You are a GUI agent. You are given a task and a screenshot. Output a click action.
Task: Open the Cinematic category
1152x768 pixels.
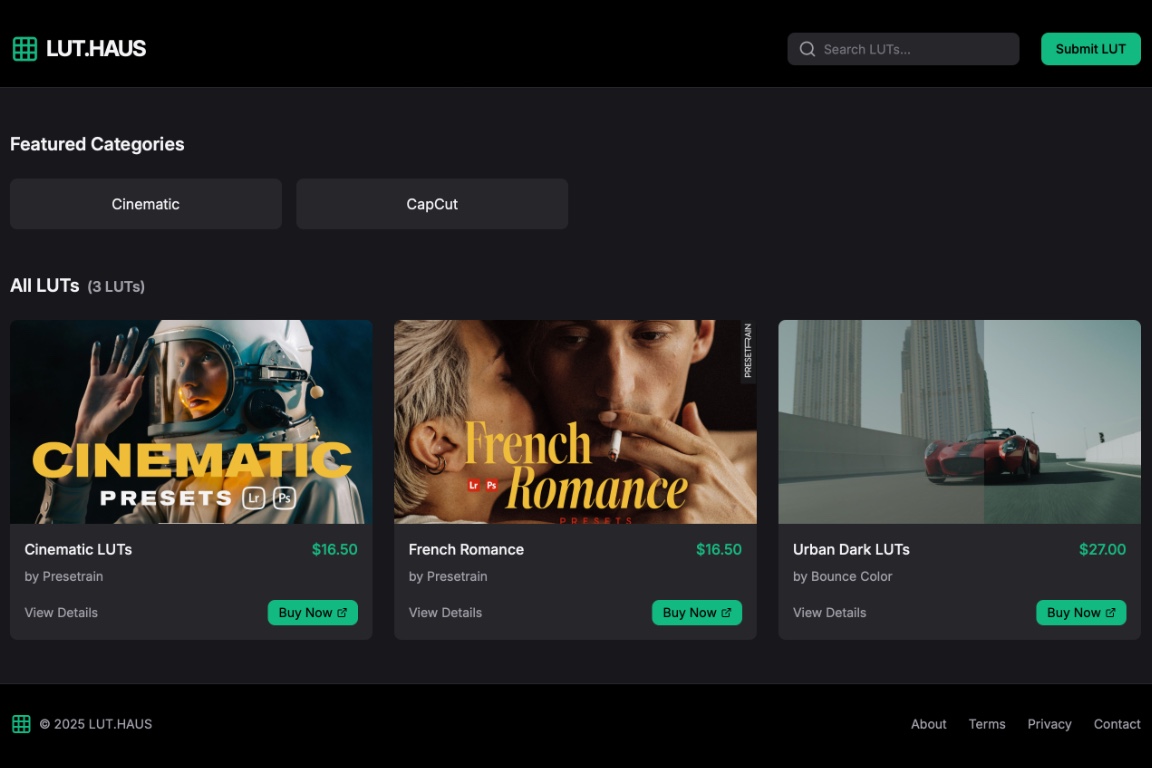point(146,204)
